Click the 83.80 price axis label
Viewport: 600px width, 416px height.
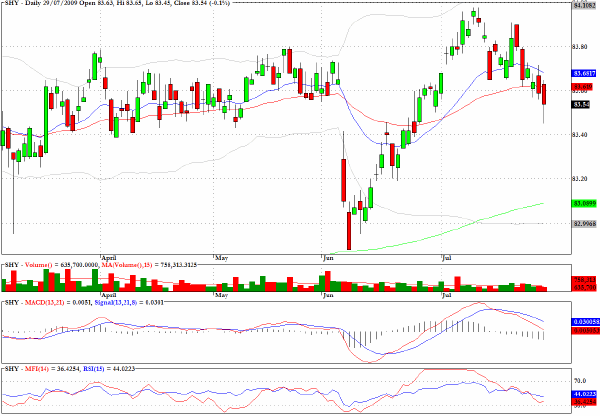click(x=579, y=47)
